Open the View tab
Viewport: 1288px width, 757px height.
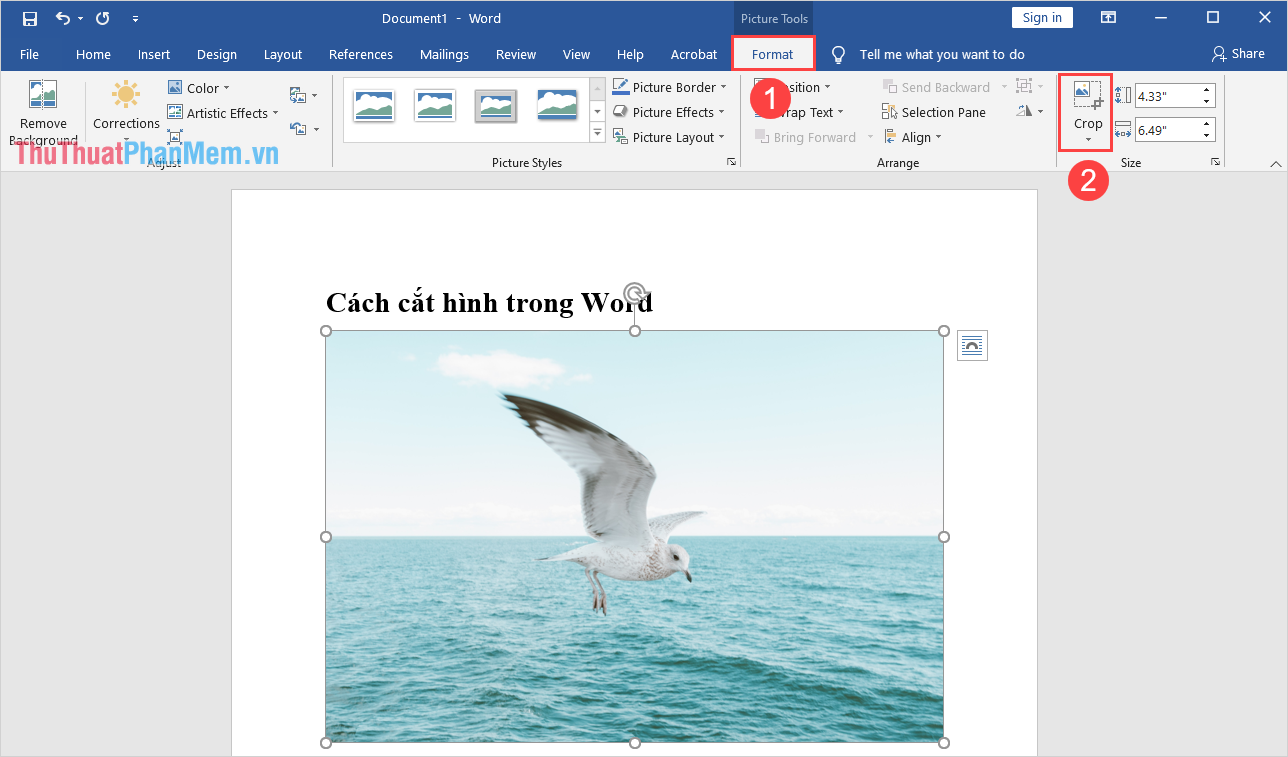coord(576,54)
